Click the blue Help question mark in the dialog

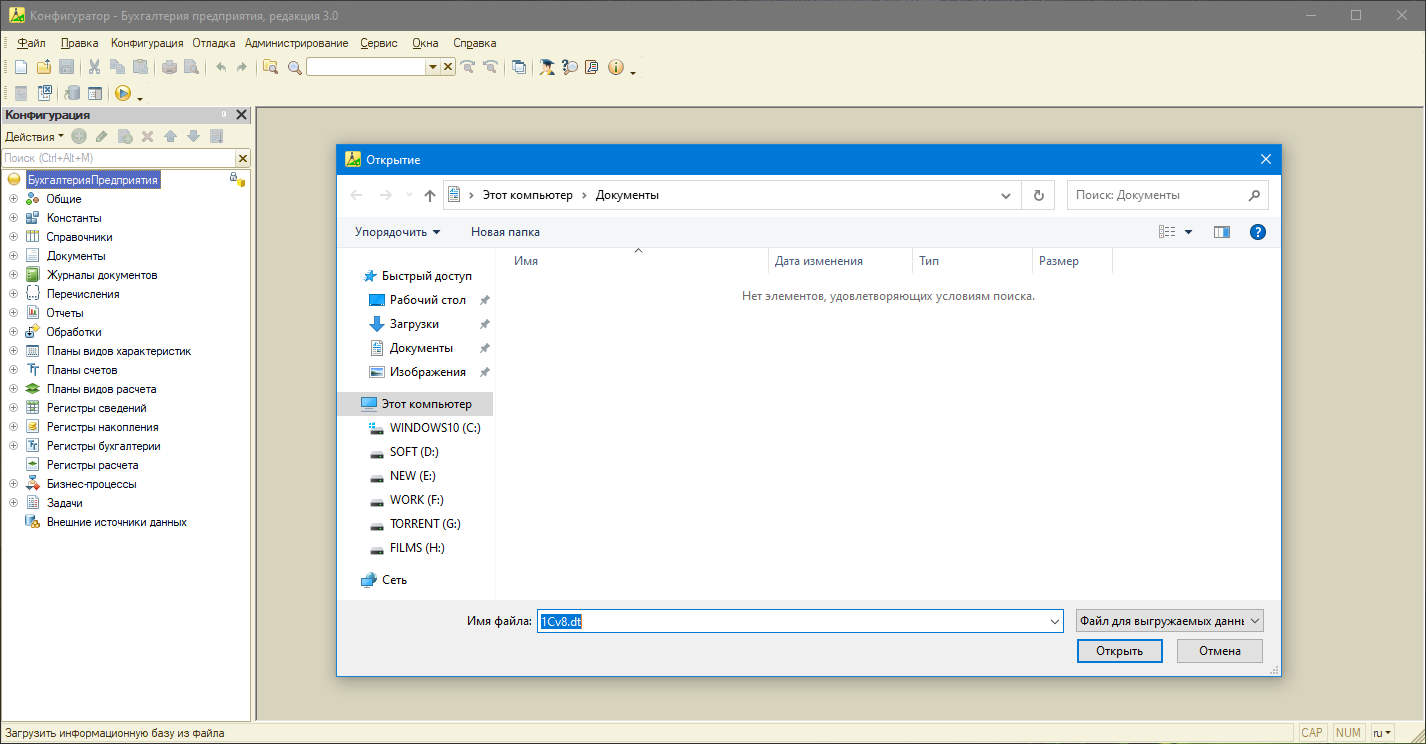(x=1258, y=232)
